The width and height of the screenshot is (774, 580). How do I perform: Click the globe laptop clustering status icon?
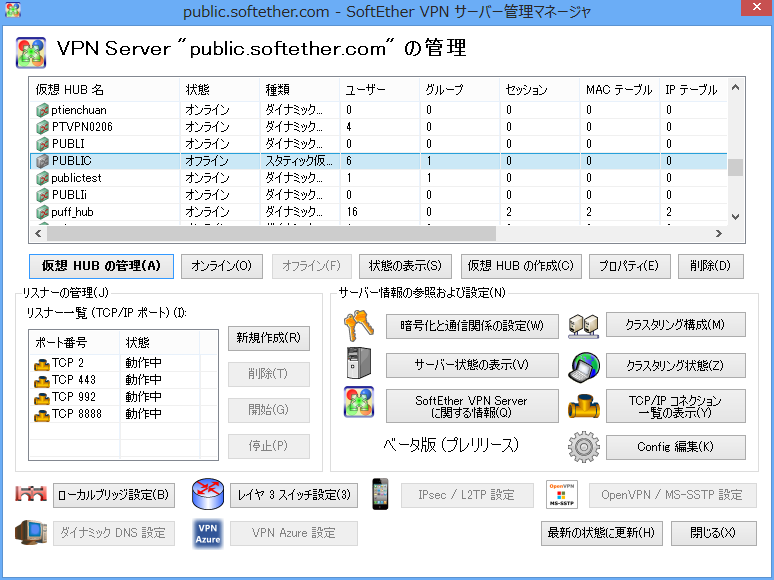[x=583, y=367]
